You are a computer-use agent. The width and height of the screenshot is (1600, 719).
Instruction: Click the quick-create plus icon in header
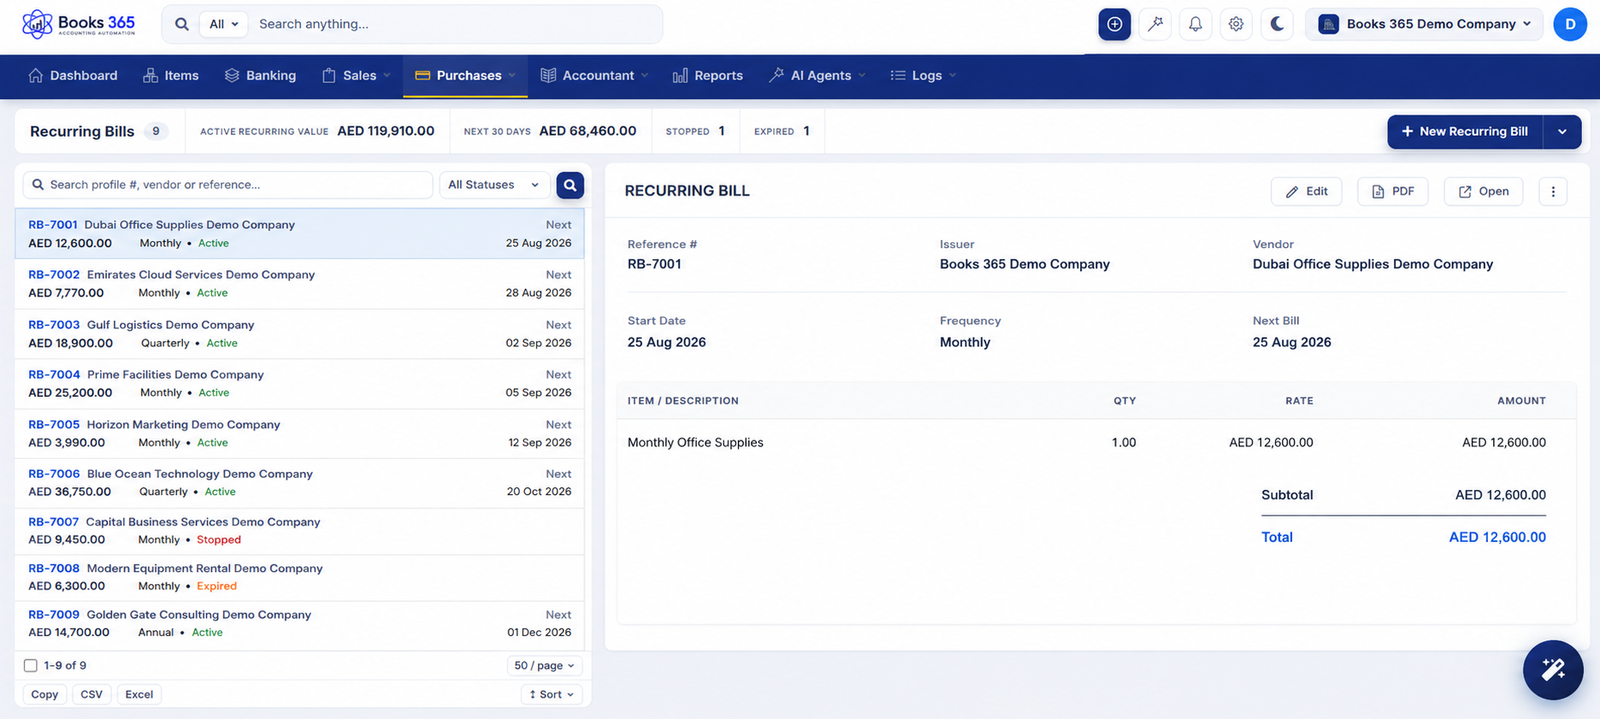pos(1114,24)
